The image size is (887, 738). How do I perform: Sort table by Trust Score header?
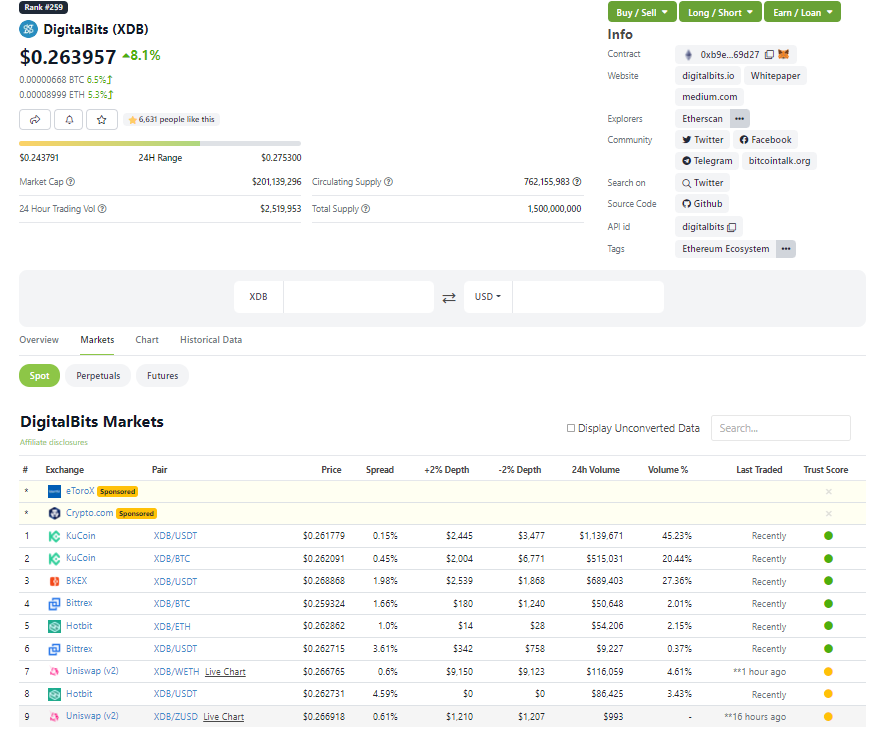click(825, 470)
